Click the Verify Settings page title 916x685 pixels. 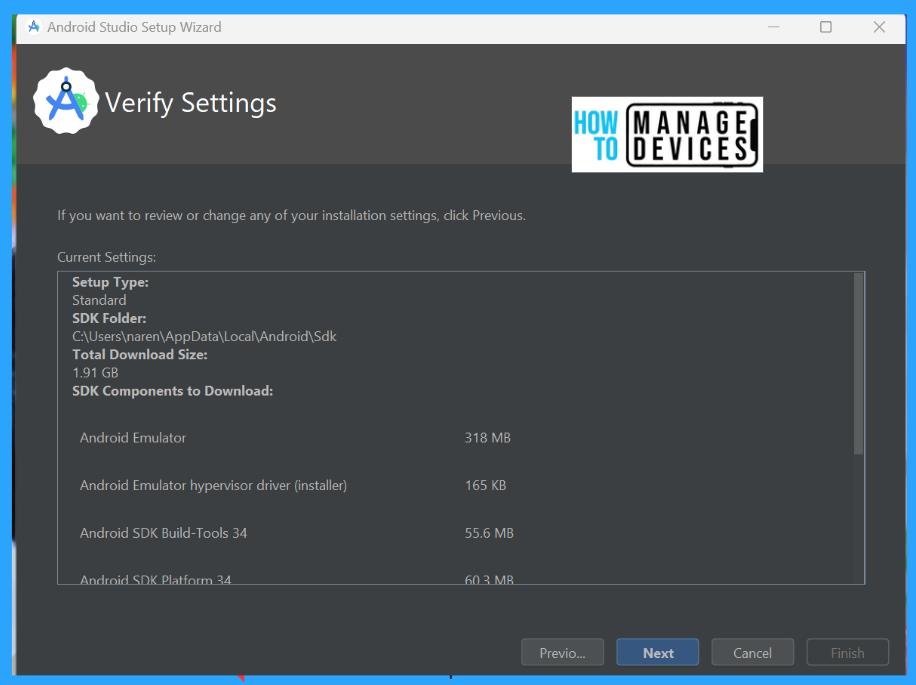click(190, 103)
